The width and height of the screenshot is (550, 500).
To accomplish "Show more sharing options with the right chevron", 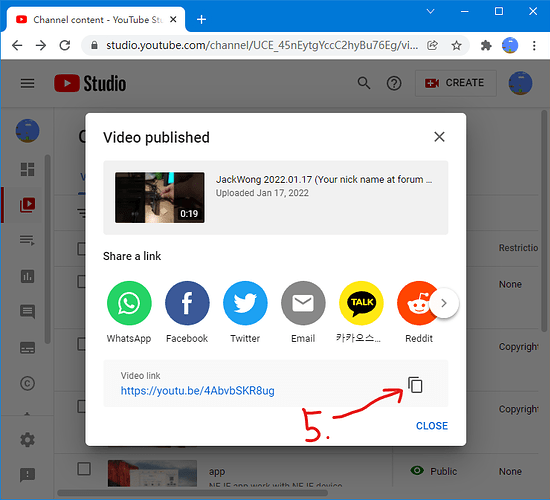I will pos(444,303).
